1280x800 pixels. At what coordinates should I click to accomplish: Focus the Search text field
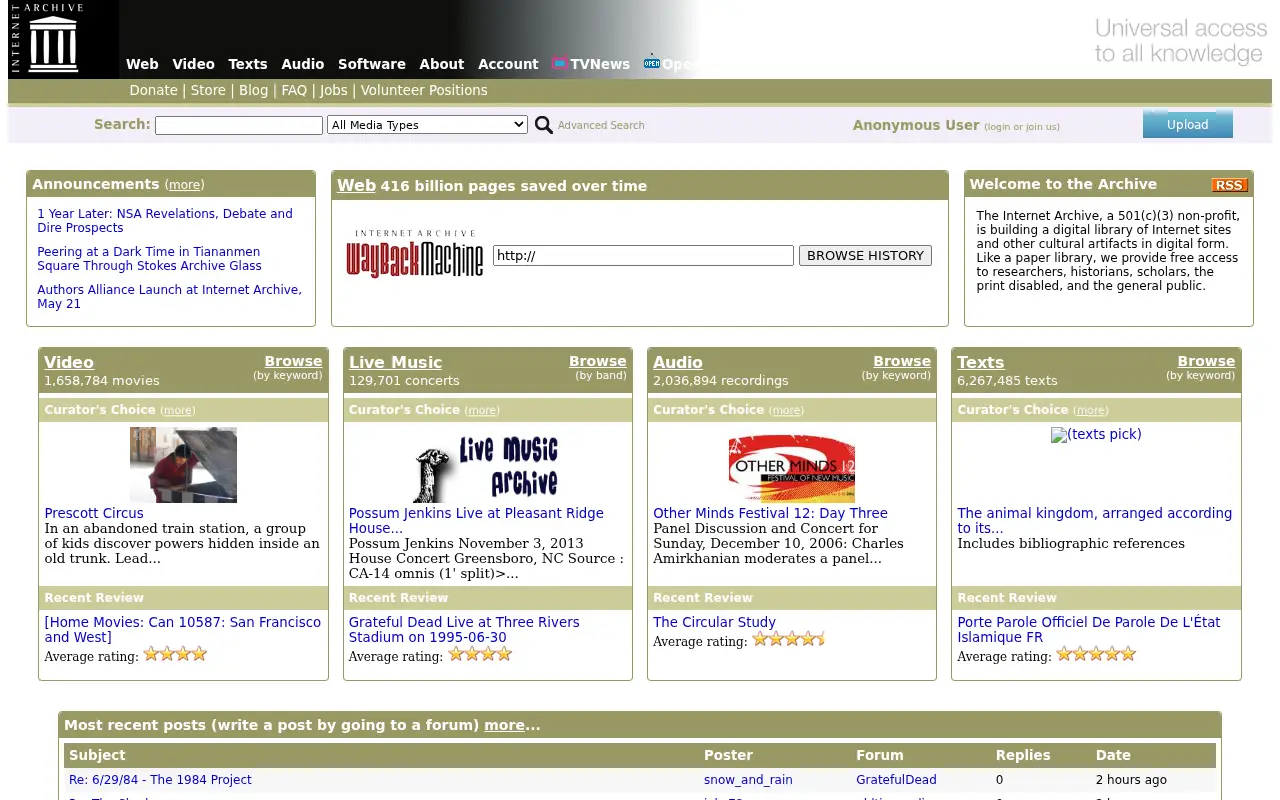point(239,125)
